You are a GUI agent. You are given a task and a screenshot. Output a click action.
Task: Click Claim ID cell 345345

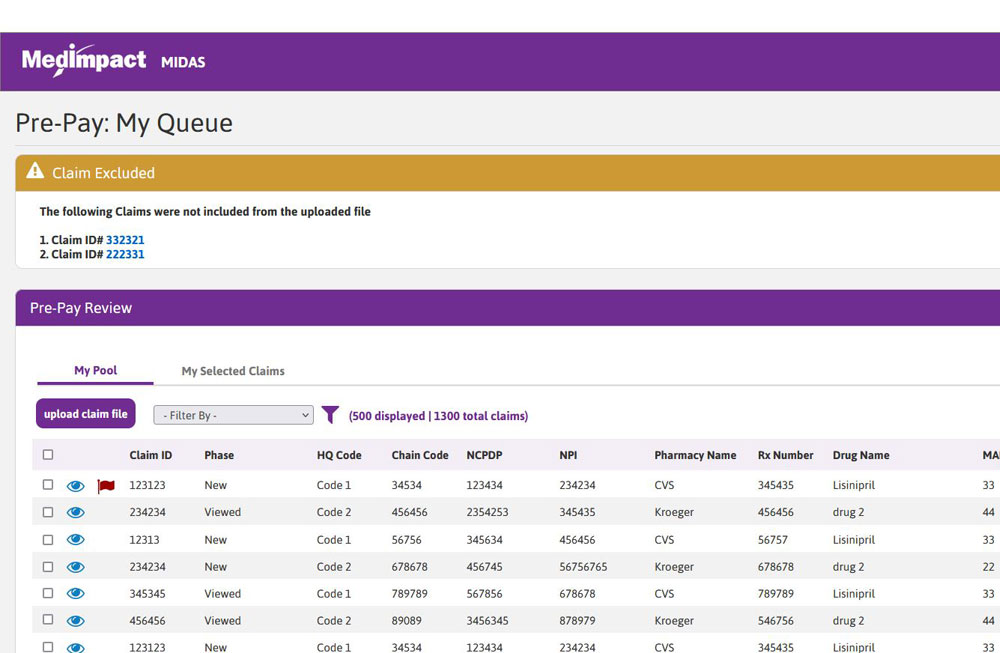[x=147, y=594]
